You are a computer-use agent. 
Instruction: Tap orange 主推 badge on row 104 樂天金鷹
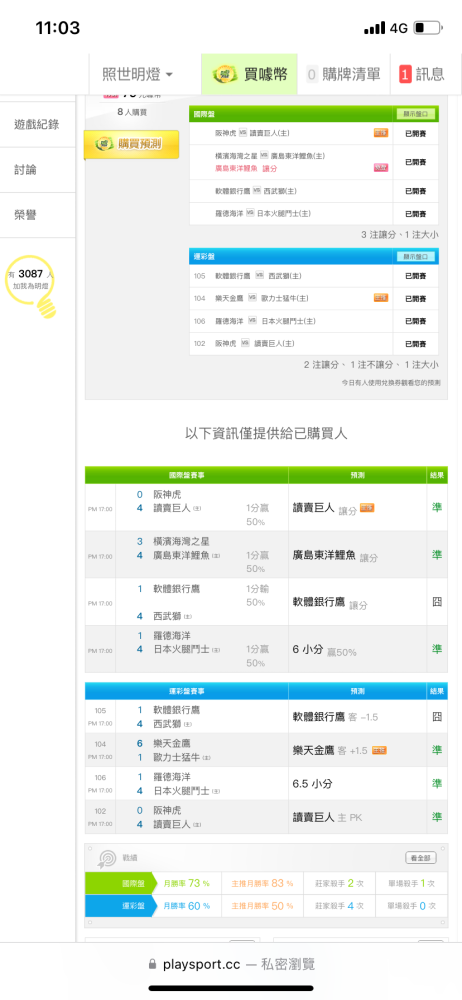(x=380, y=298)
